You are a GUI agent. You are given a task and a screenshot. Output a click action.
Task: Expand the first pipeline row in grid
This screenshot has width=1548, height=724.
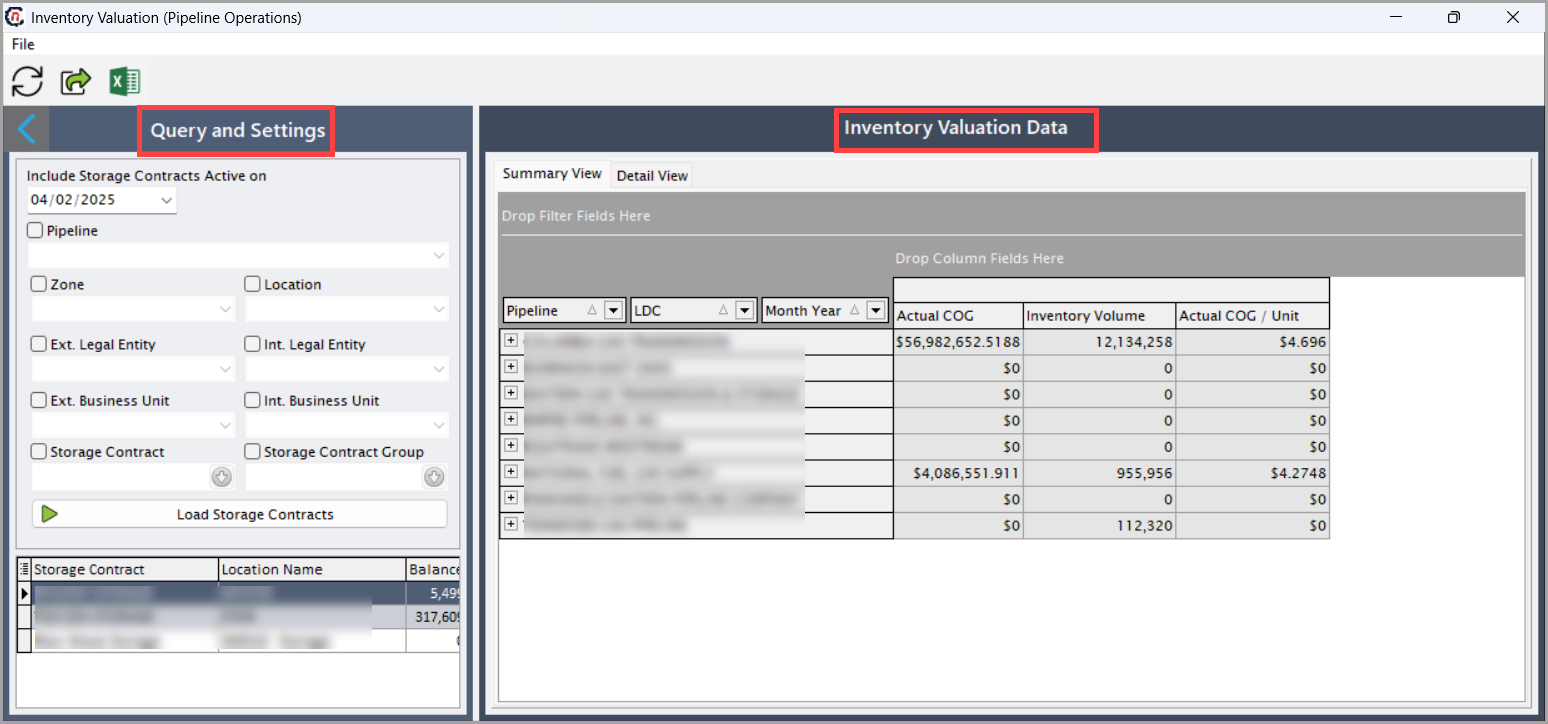pos(511,340)
